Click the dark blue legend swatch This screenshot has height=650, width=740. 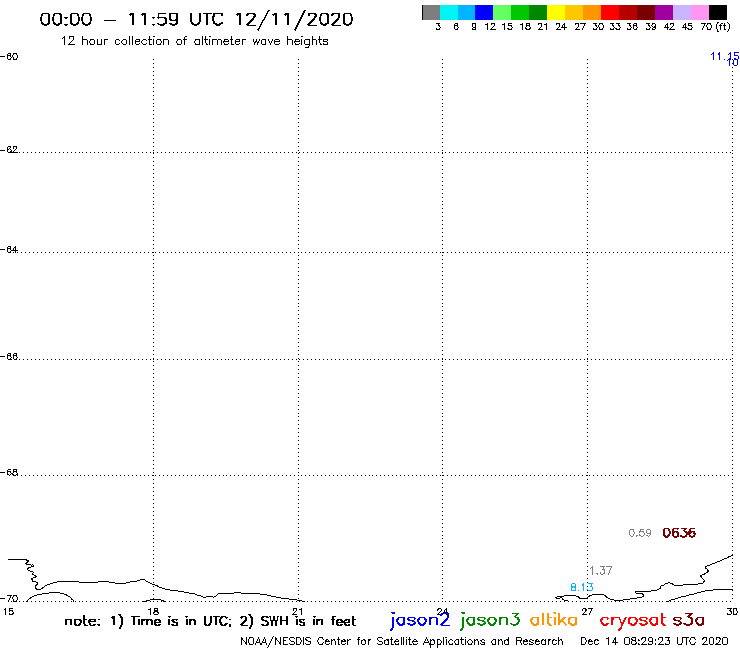coord(484,12)
